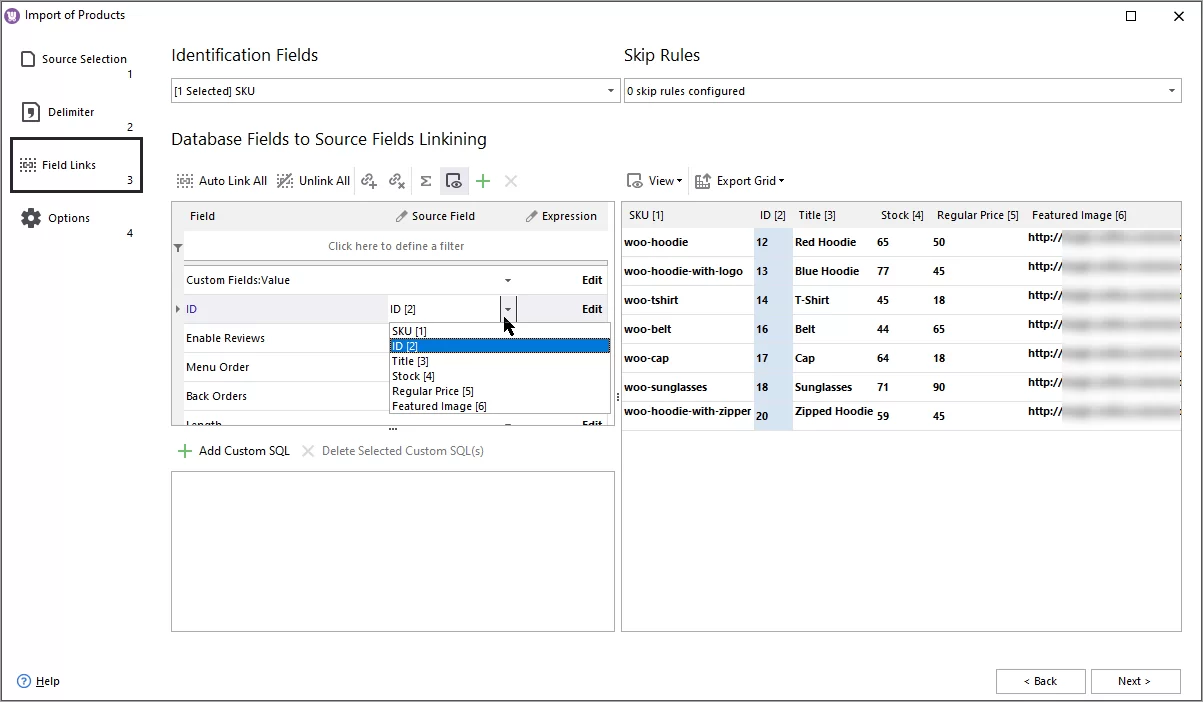Viewport: 1203px width, 702px height.
Task: Click the Next button
Action: tap(1134, 681)
